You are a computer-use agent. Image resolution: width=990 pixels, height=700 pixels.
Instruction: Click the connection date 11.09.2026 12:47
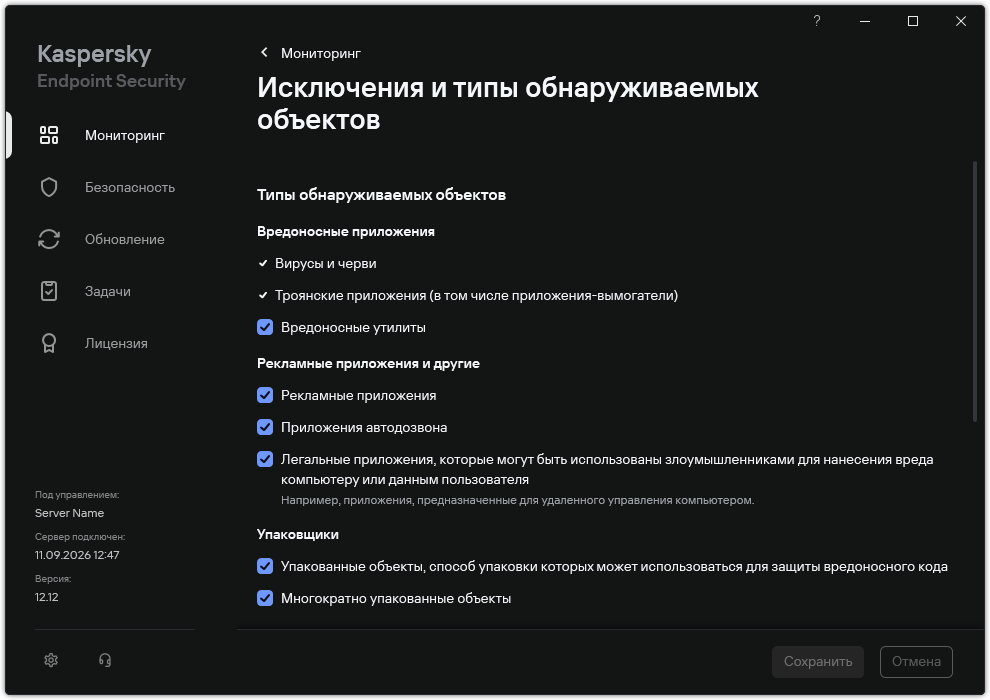(77, 555)
